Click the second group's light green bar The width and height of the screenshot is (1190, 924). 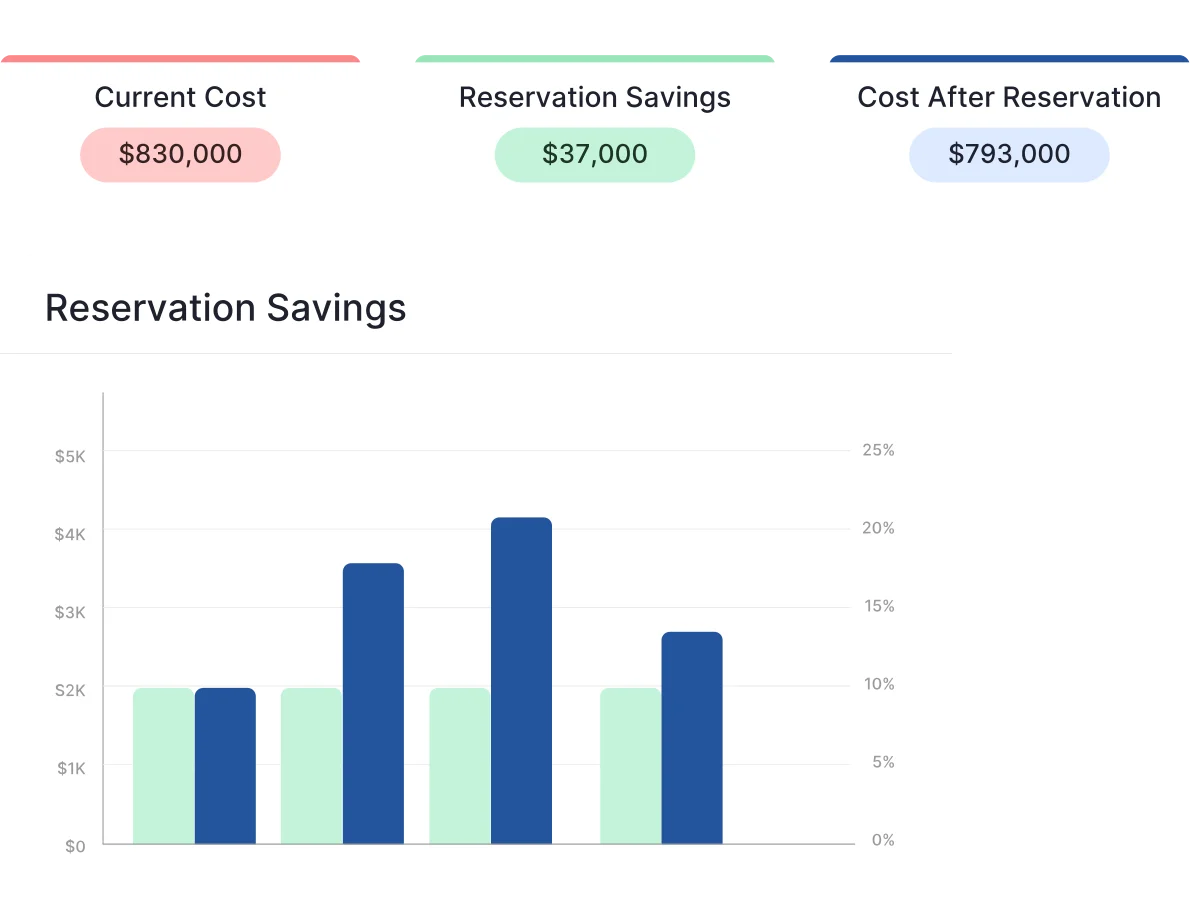[x=311, y=766]
